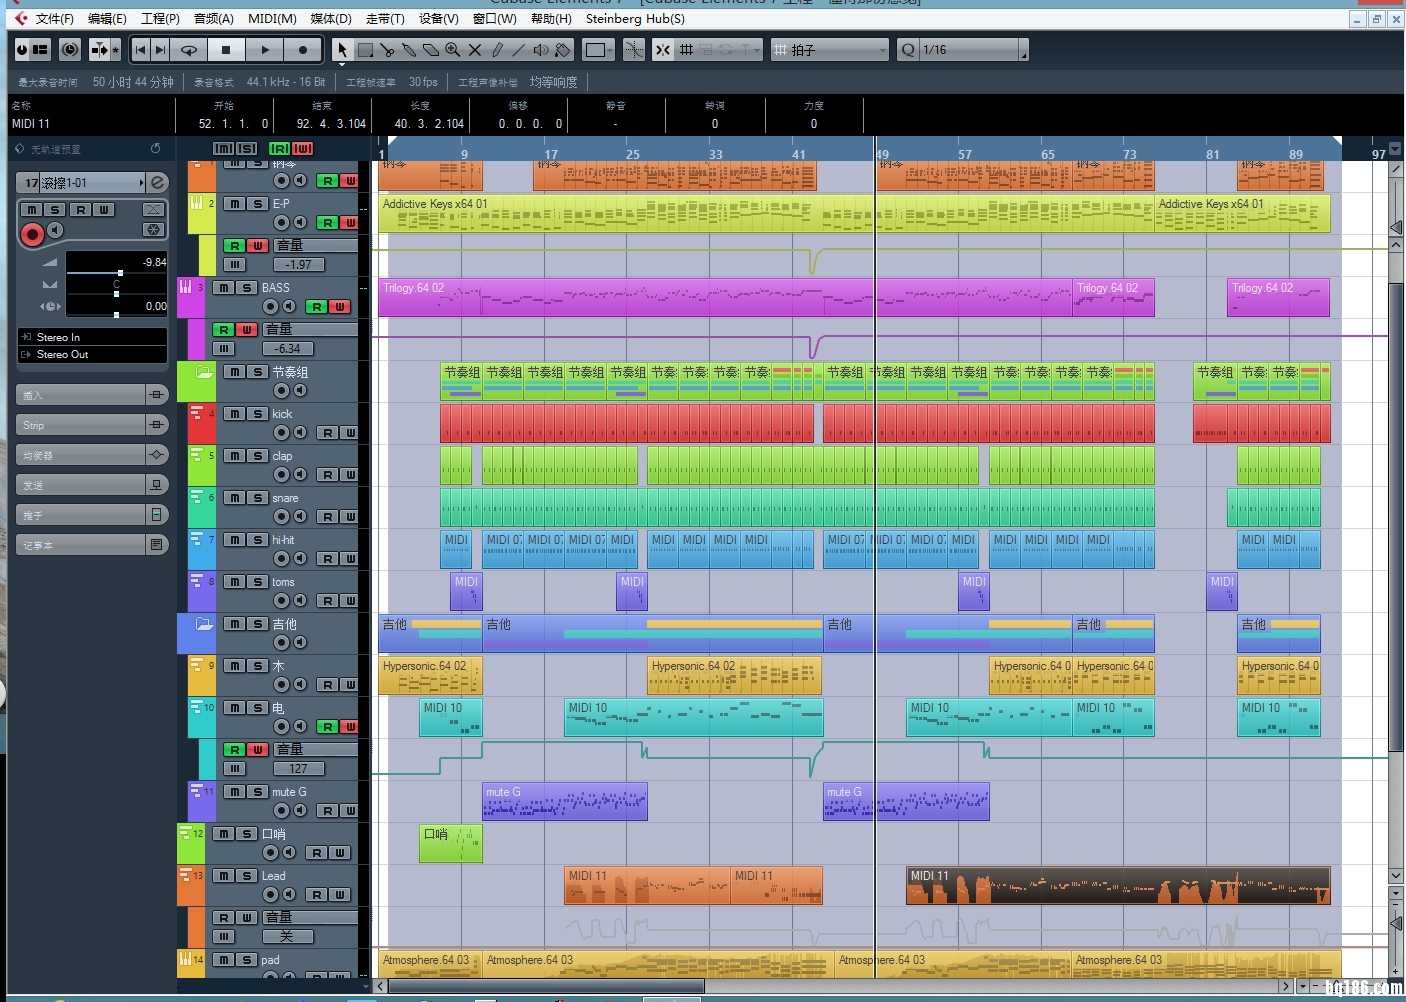
Task: Enable record on the clap track
Action: (282, 475)
